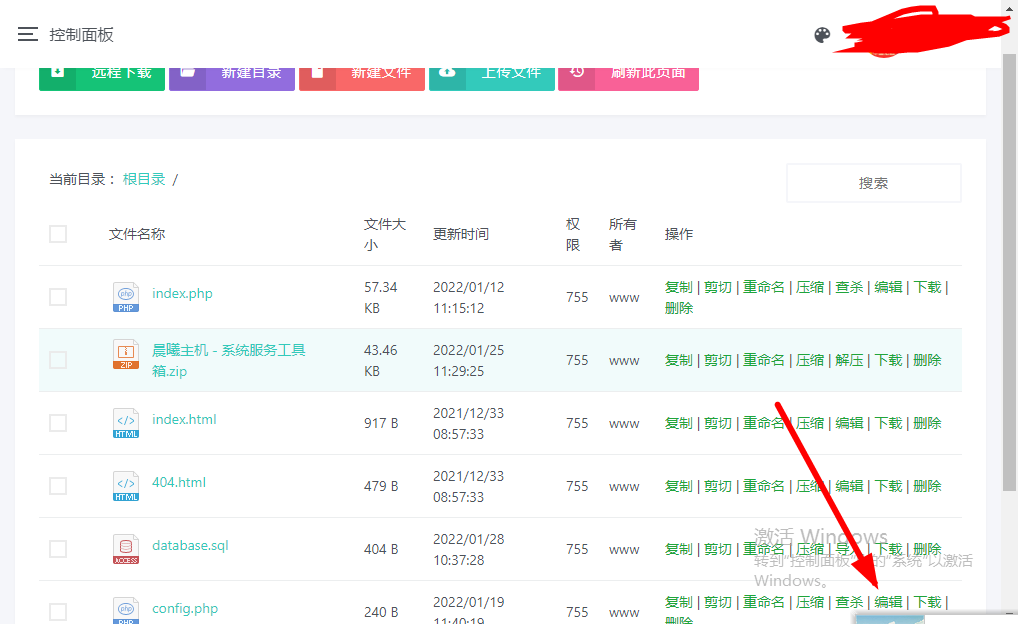Click 复制 for database.sql

click(x=679, y=549)
